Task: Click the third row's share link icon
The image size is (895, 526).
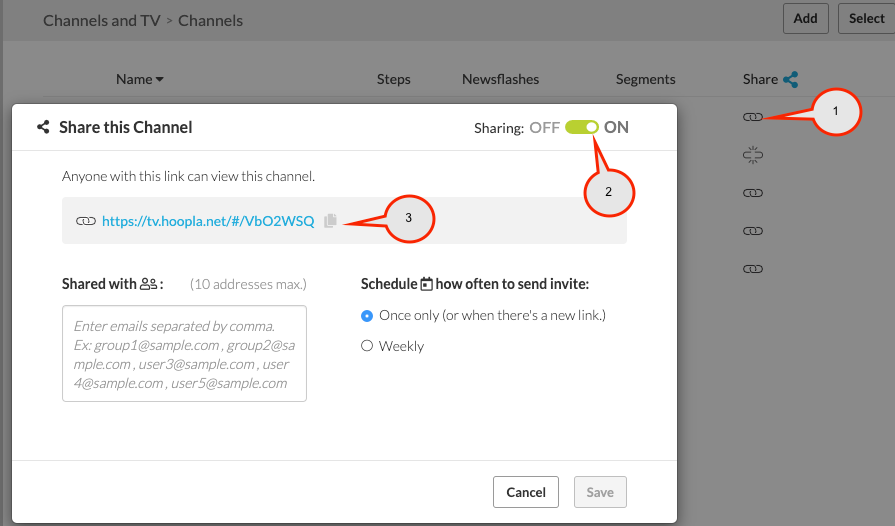Action: pos(753,193)
